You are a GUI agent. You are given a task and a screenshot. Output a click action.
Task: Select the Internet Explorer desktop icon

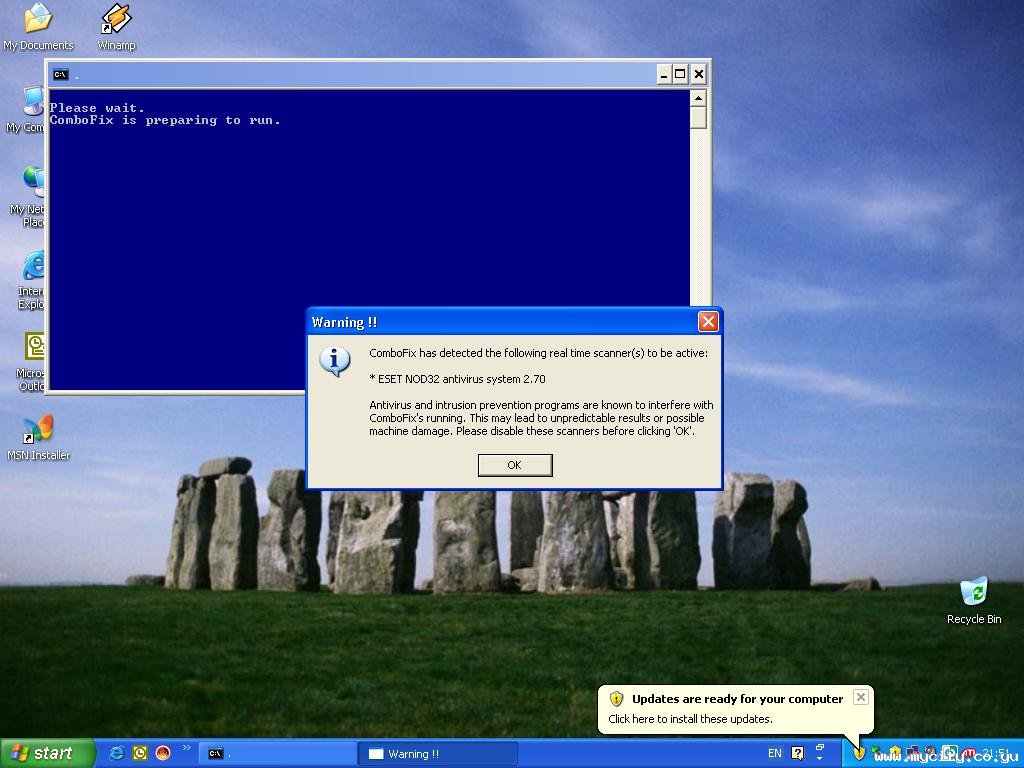point(31,280)
